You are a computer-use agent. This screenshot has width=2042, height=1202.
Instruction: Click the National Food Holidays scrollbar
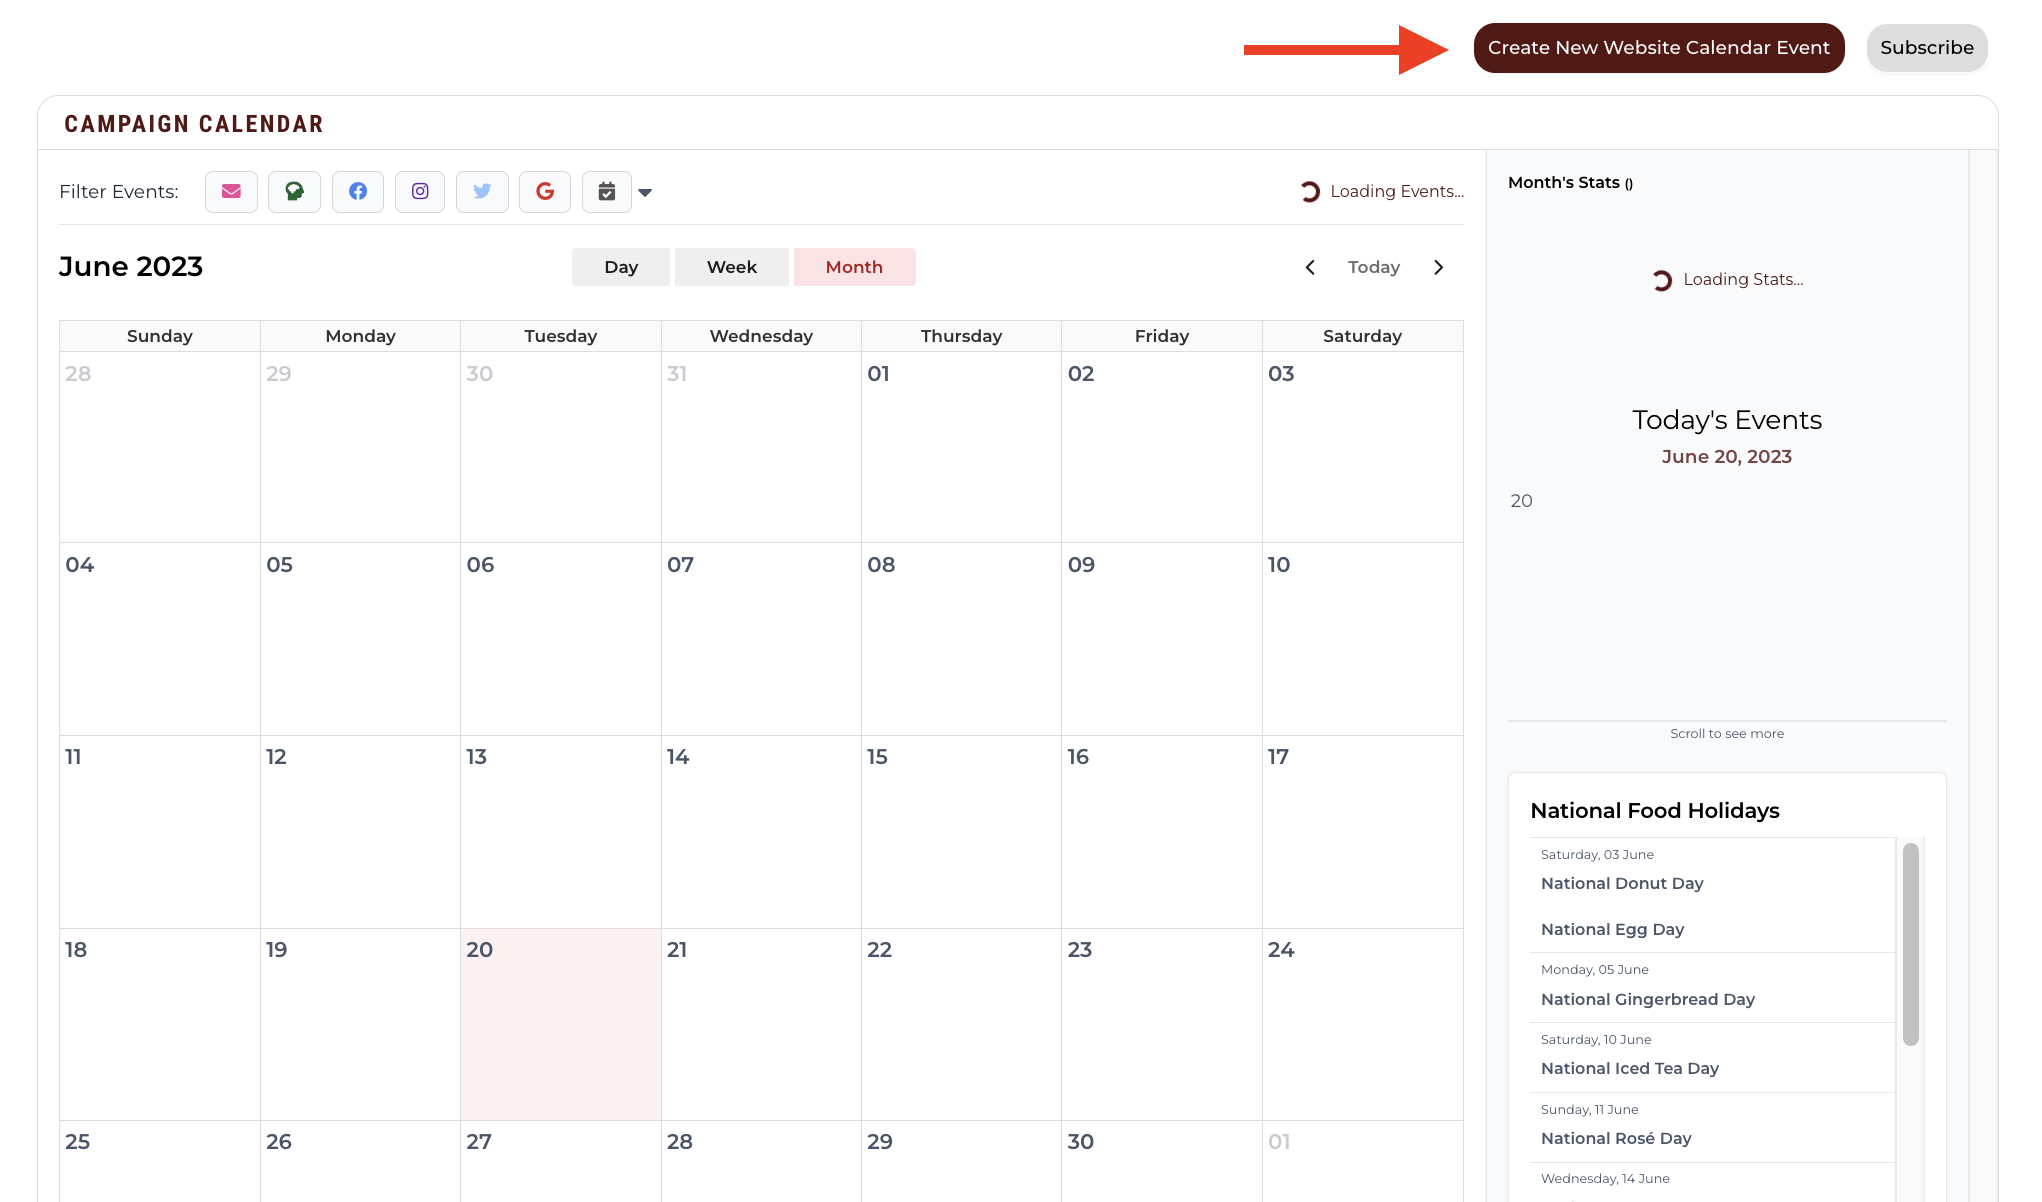[1910, 944]
